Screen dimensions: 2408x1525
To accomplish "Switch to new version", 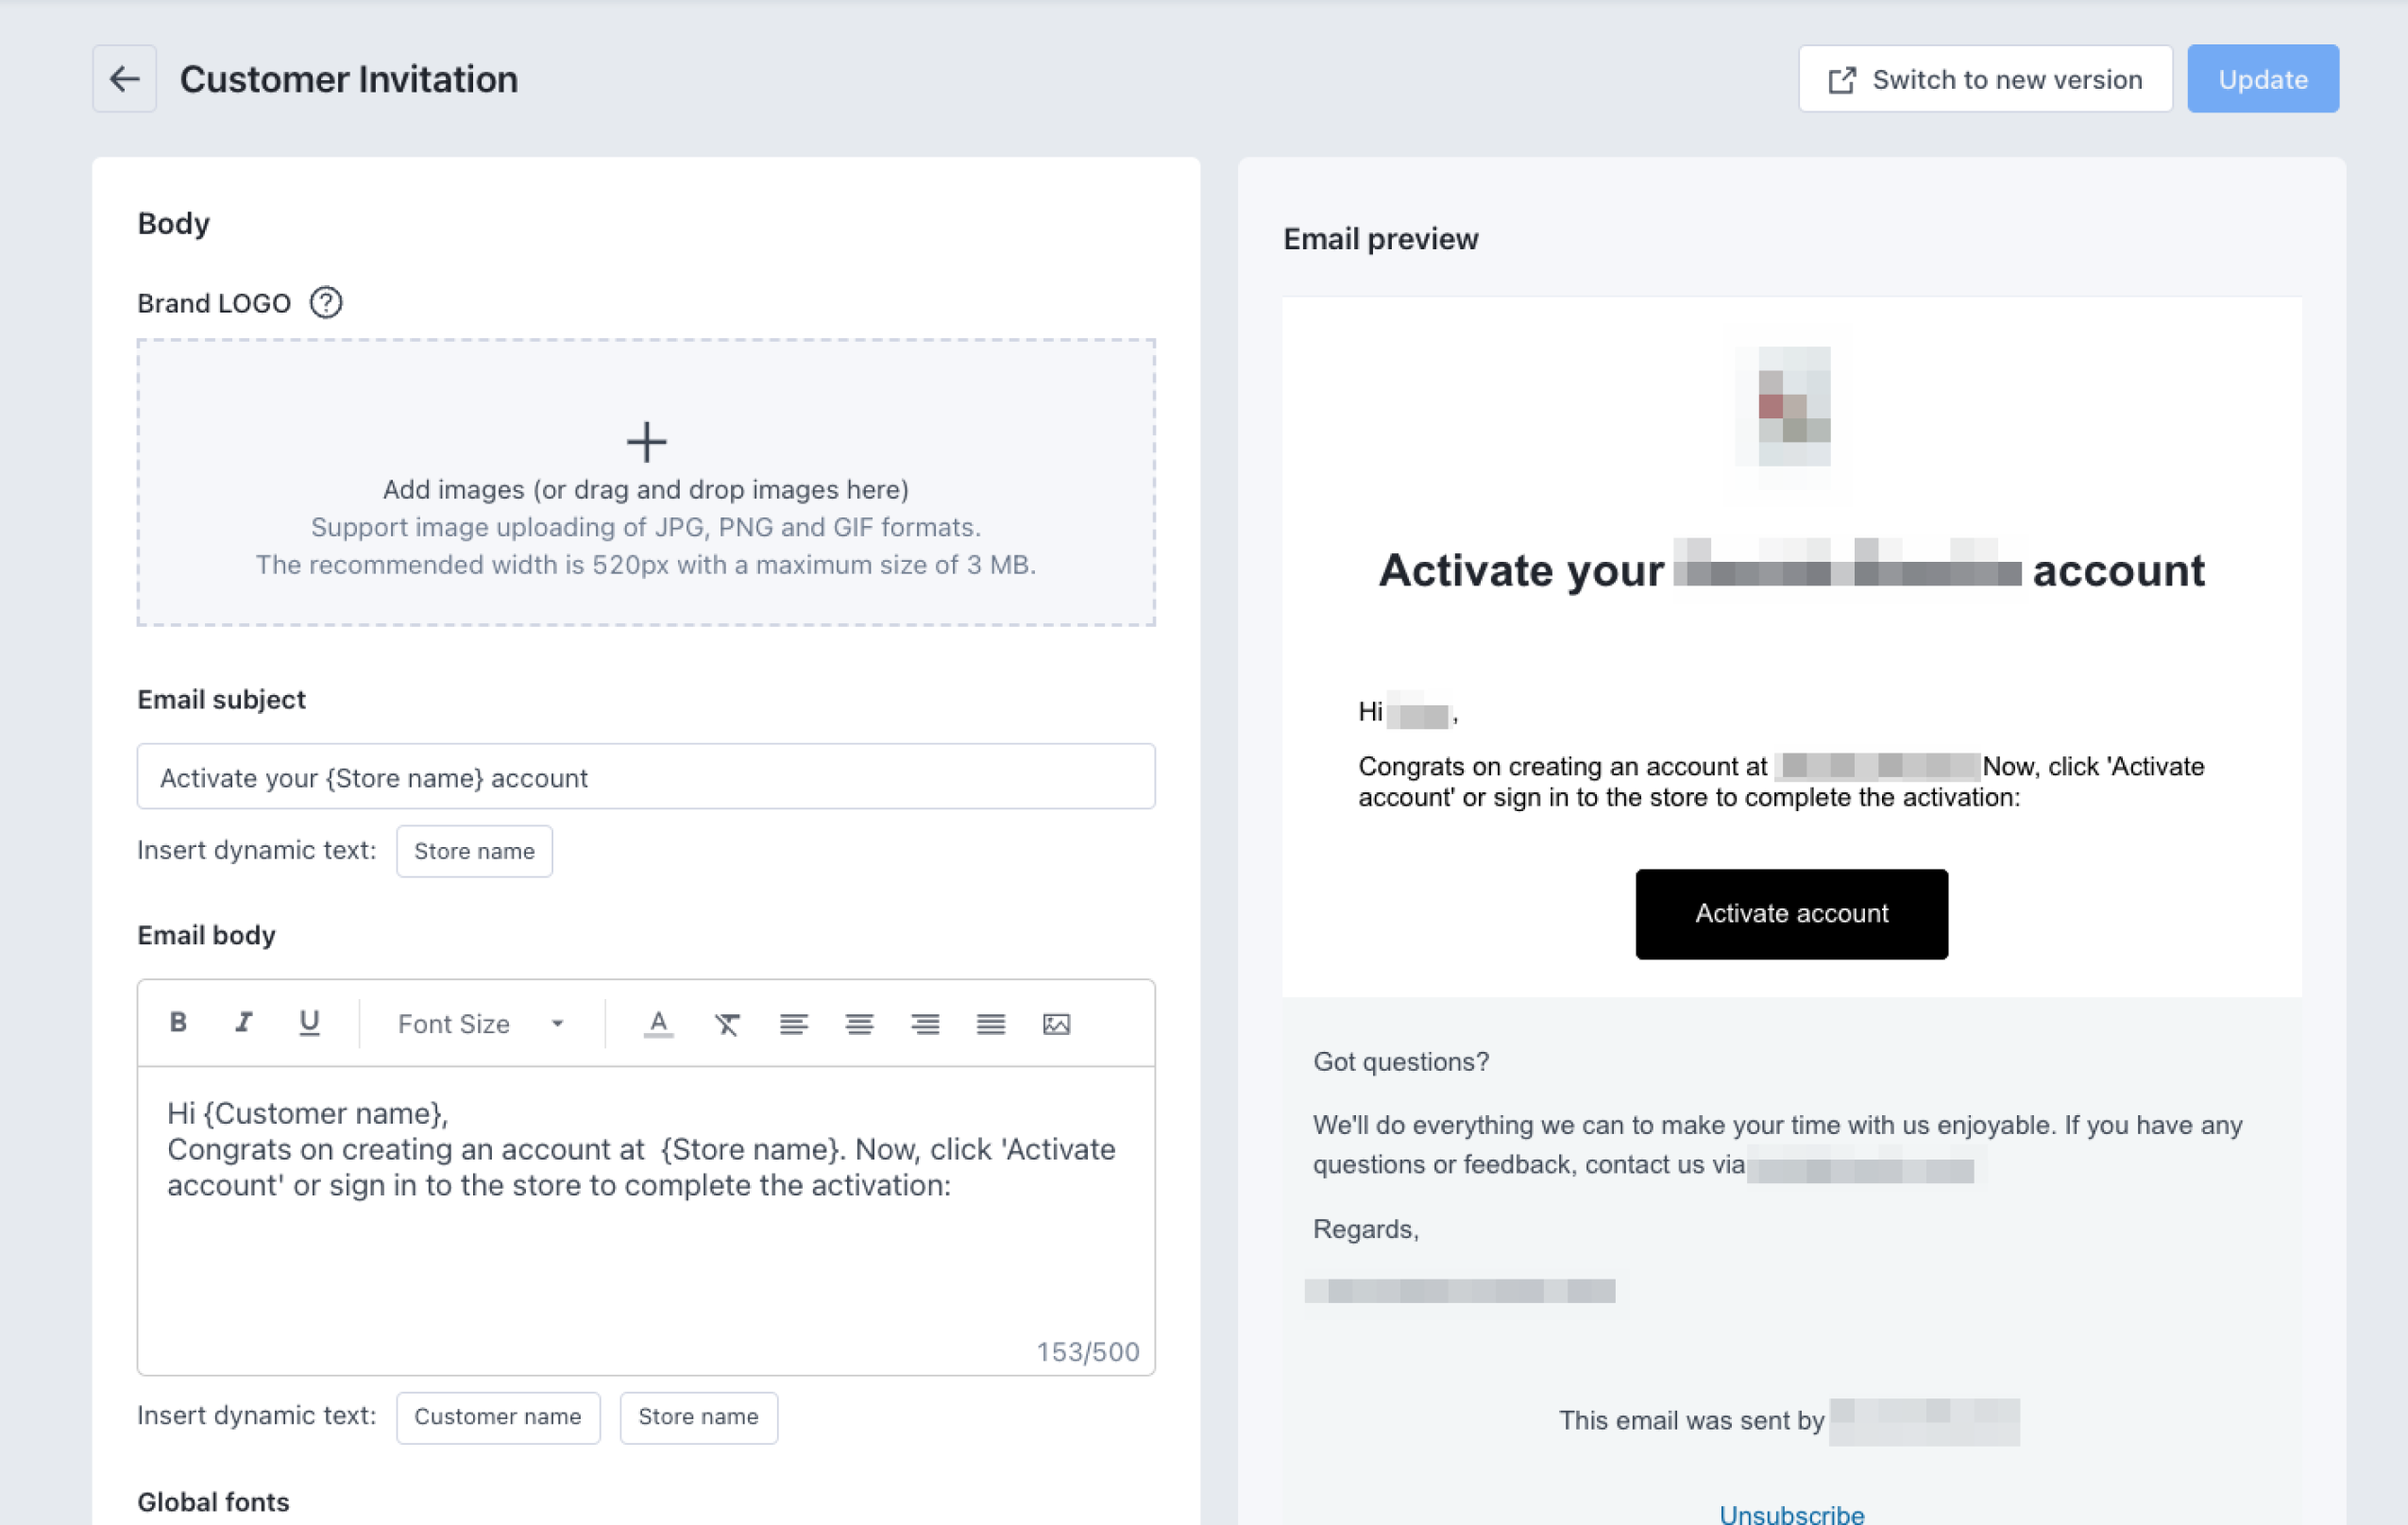I will click(1985, 79).
